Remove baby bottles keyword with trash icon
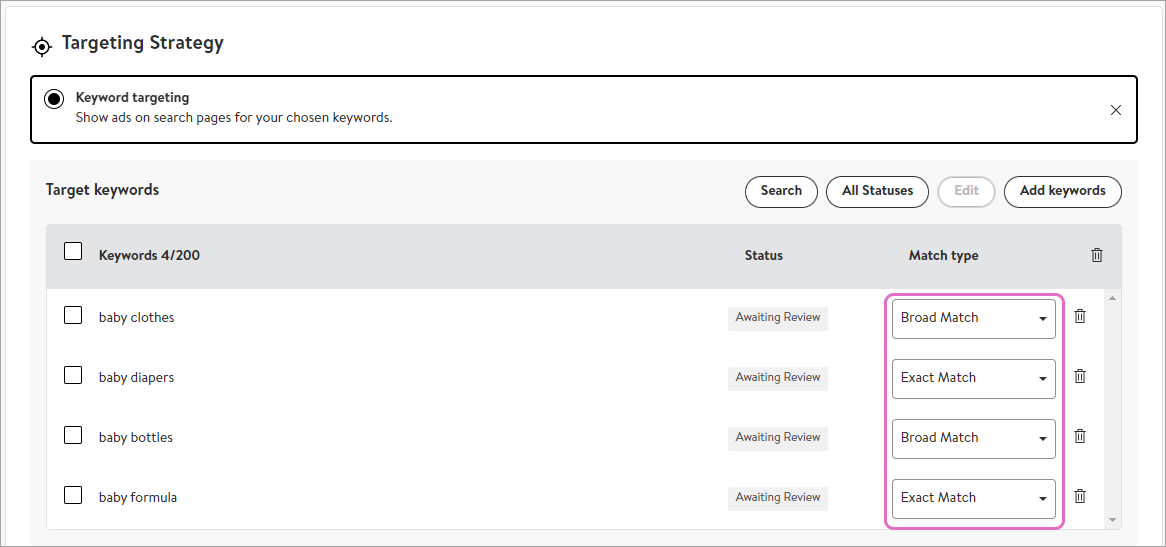The image size is (1166, 547). click(x=1080, y=437)
